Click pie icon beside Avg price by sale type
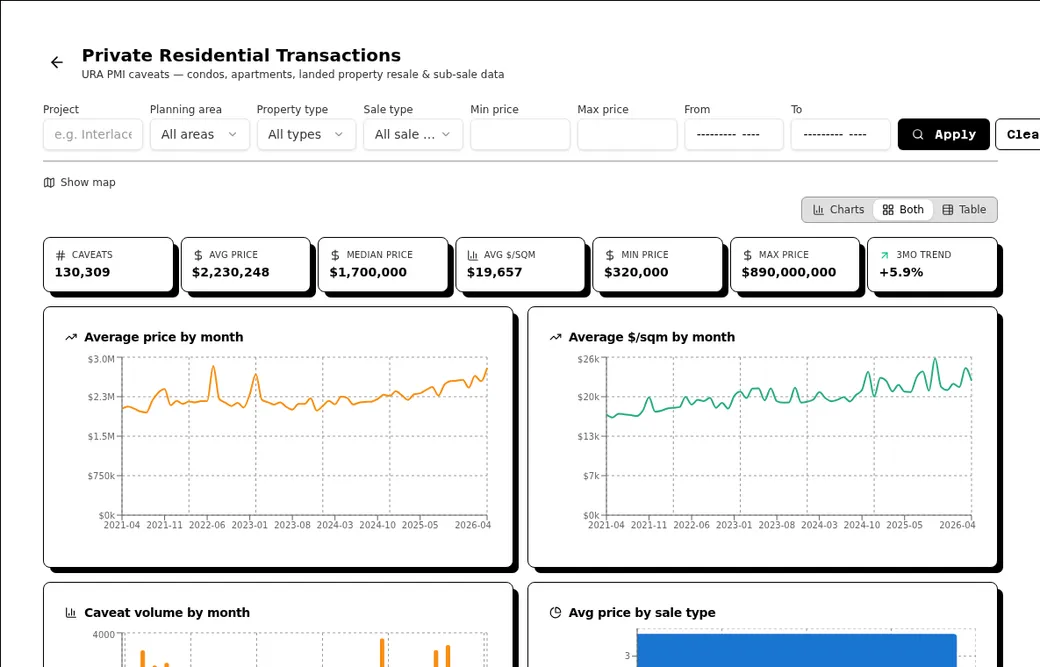 tap(555, 613)
